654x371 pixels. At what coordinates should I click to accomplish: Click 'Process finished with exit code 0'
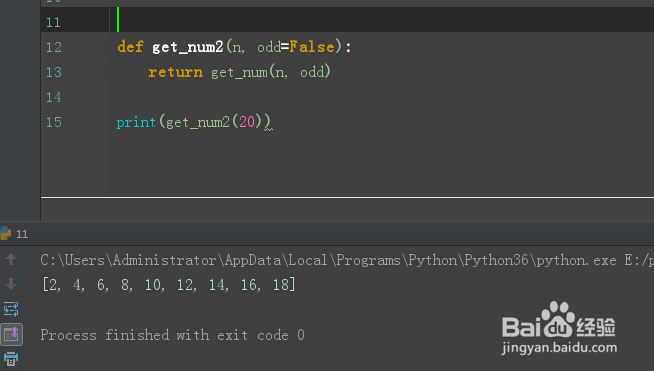click(x=172, y=335)
